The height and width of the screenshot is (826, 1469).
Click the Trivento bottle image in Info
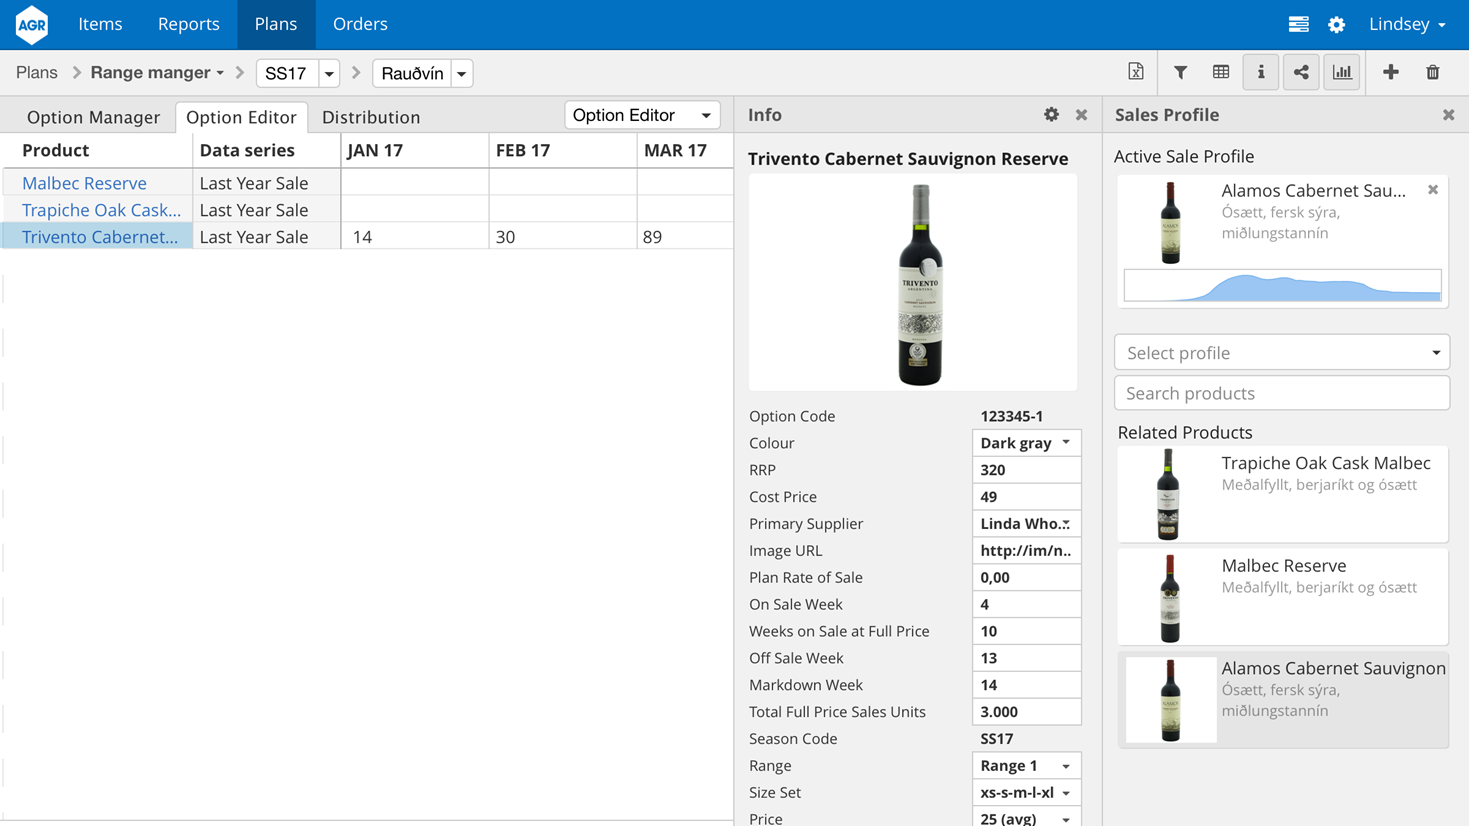[919, 284]
